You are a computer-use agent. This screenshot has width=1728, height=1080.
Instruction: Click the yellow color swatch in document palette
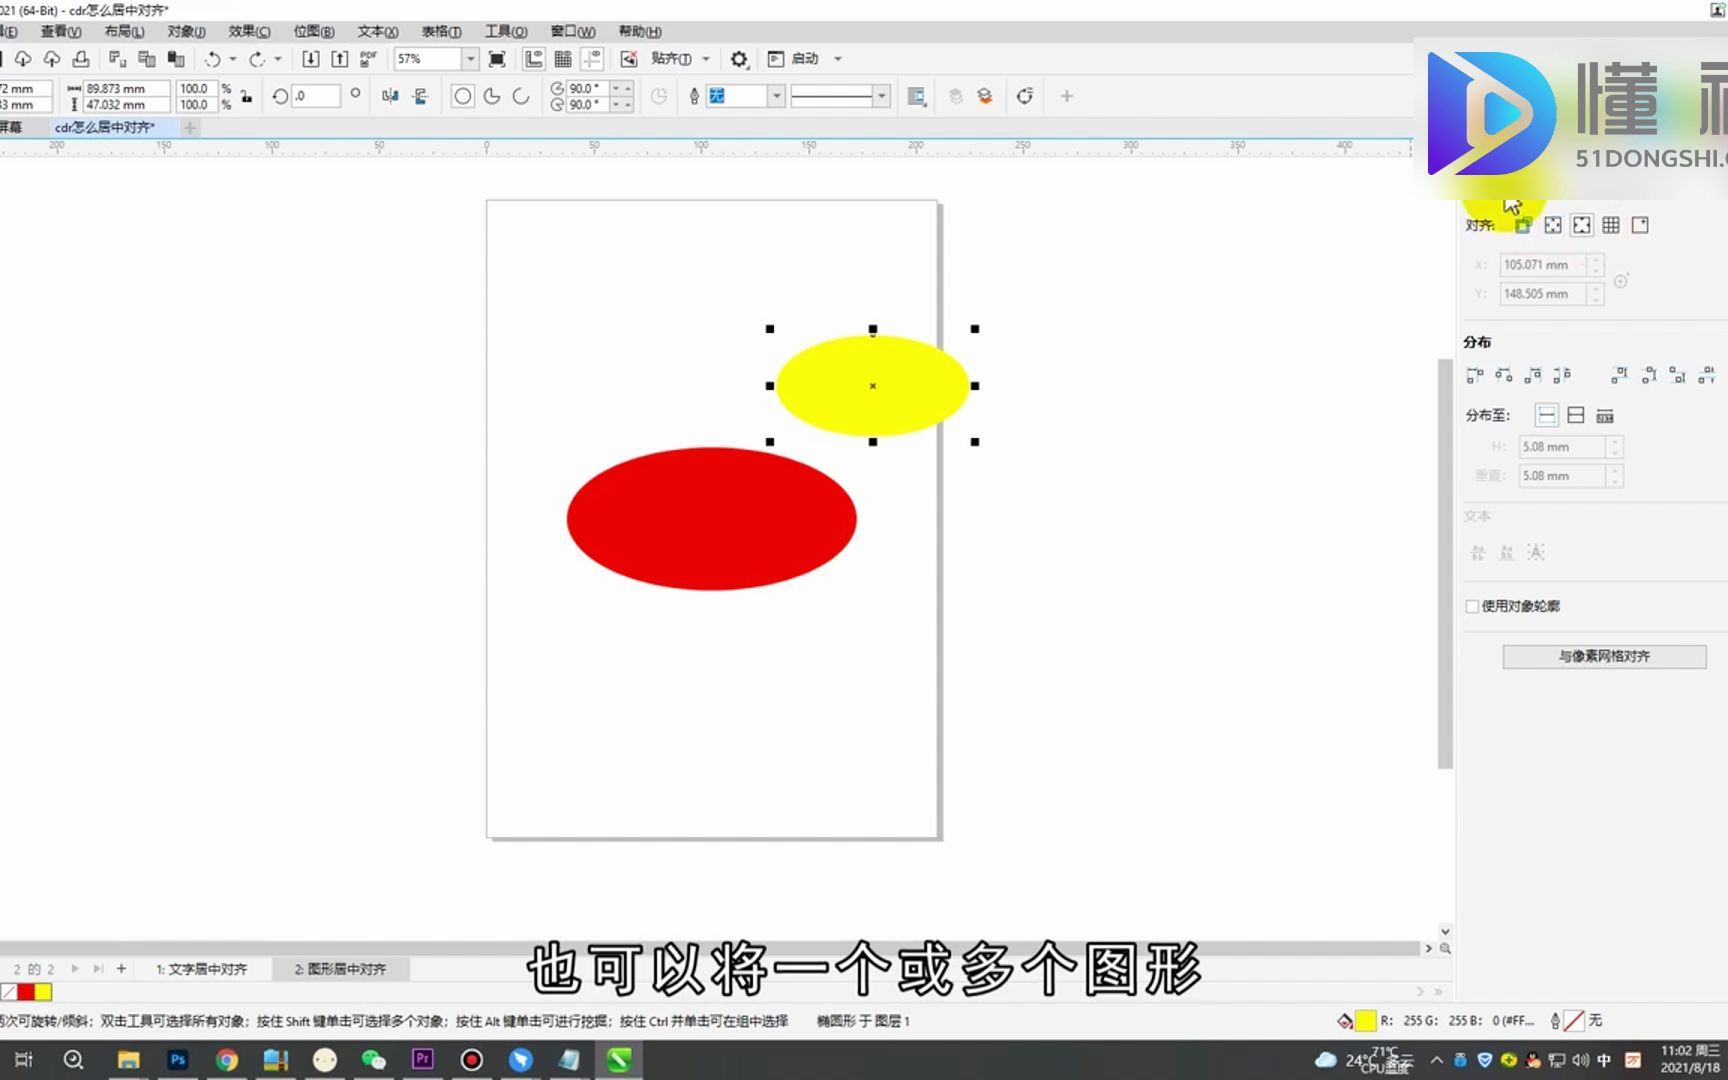coord(43,992)
